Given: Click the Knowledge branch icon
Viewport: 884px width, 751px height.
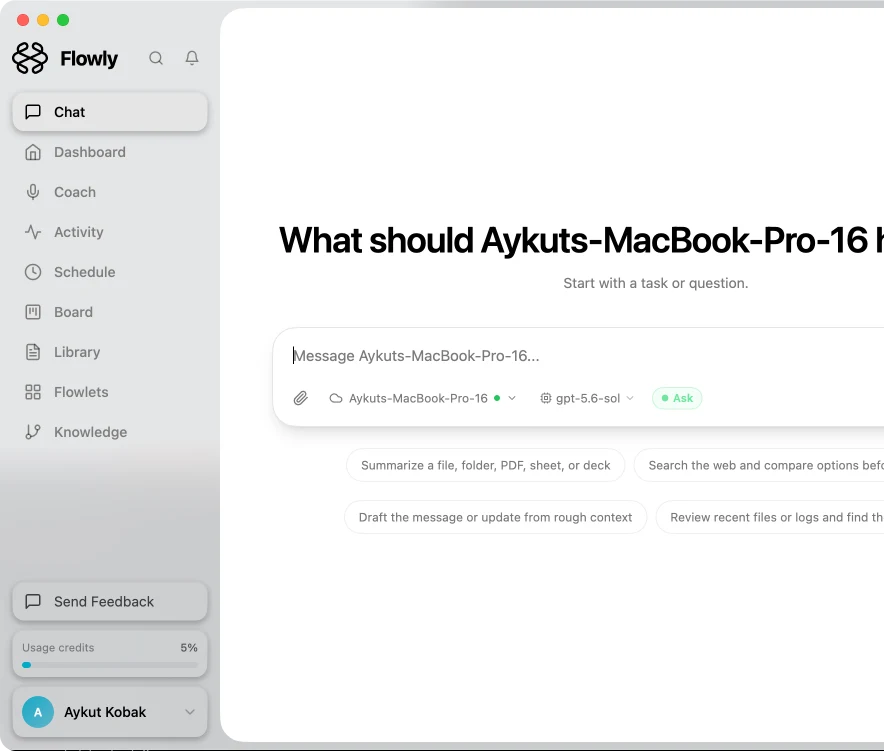Looking at the screenshot, I should pyautogui.click(x=33, y=432).
